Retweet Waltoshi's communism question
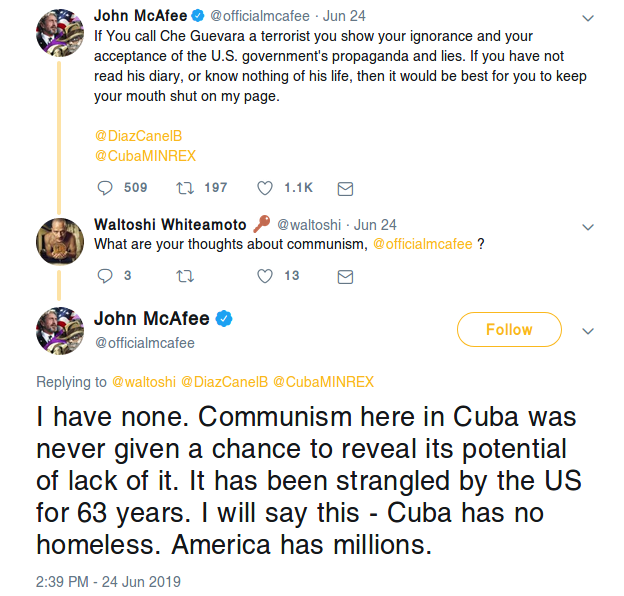The image size is (624, 596). pos(184,276)
